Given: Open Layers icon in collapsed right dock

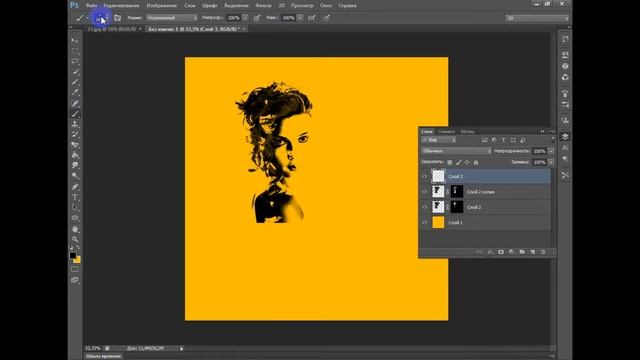Looking at the screenshot, I should pyautogui.click(x=565, y=136).
